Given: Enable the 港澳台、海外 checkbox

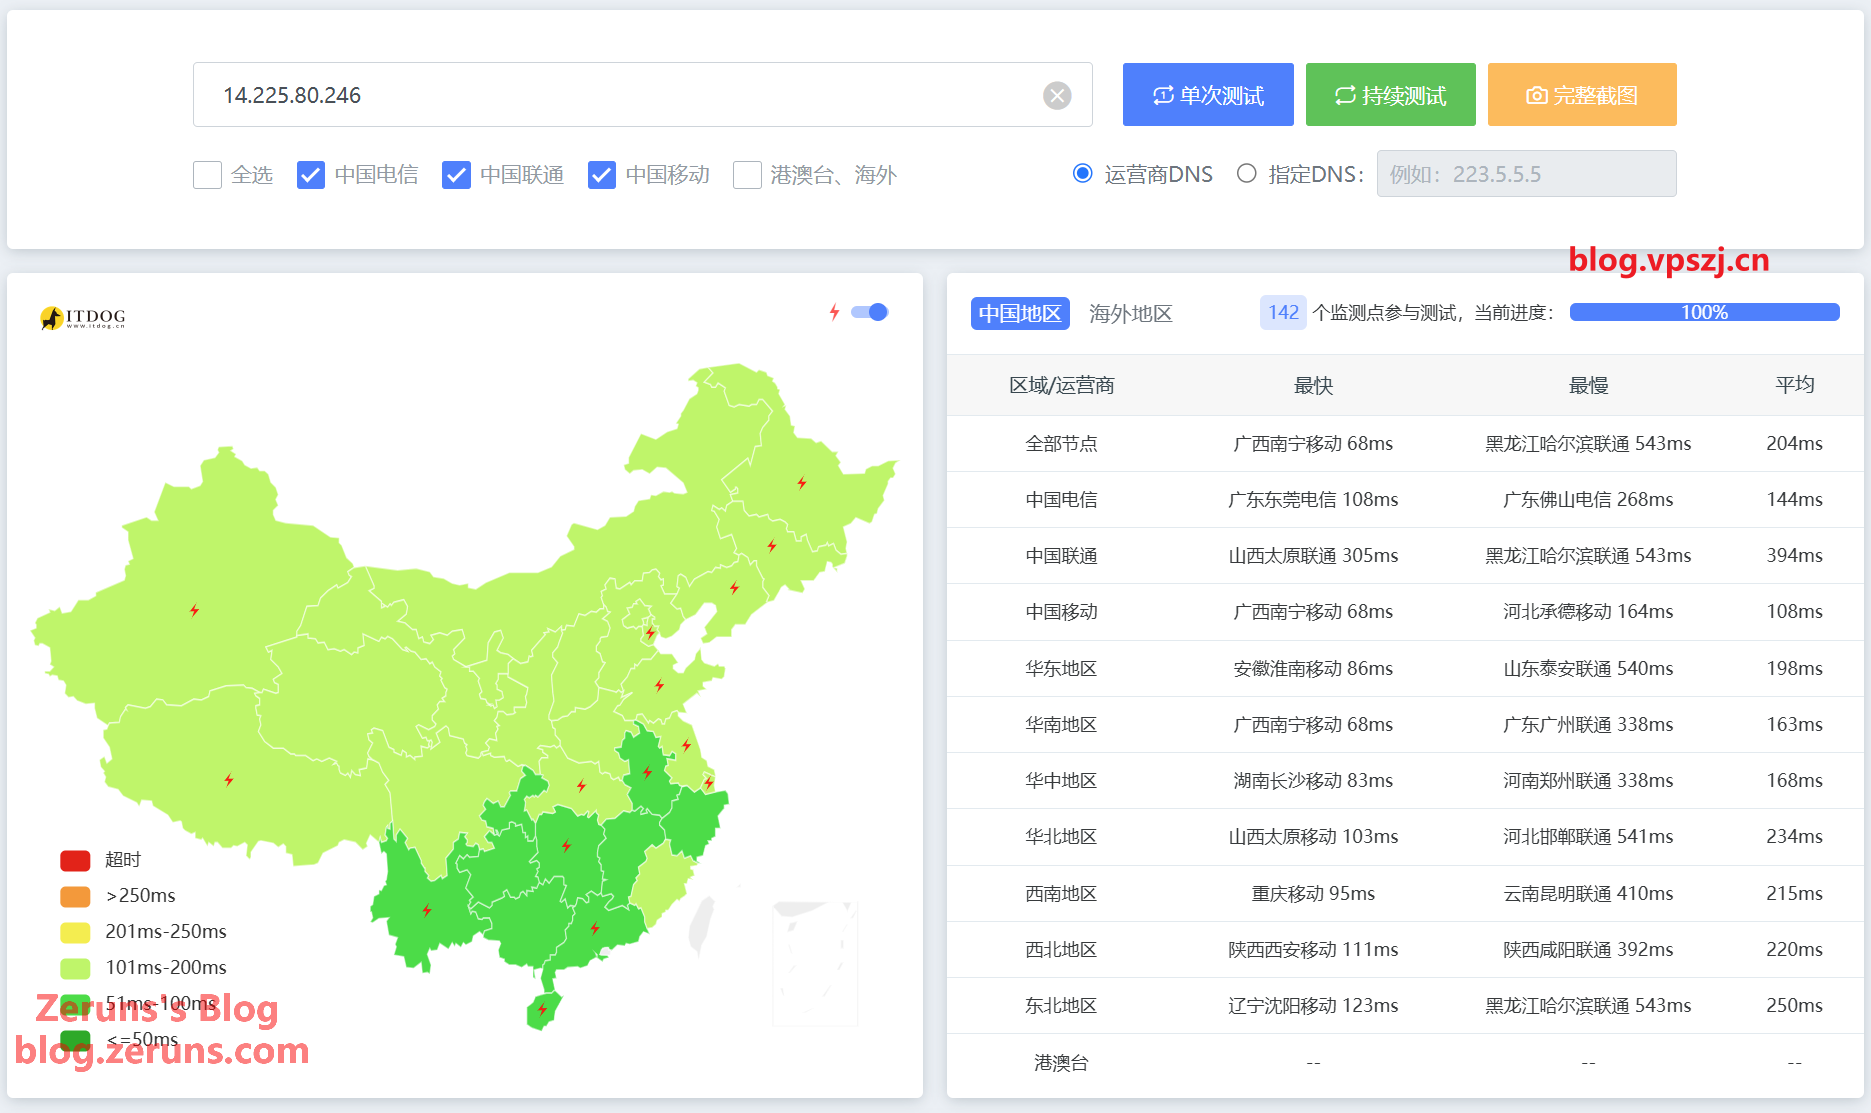Looking at the screenshot, I should pyautogui.click(x=747, y=175).
